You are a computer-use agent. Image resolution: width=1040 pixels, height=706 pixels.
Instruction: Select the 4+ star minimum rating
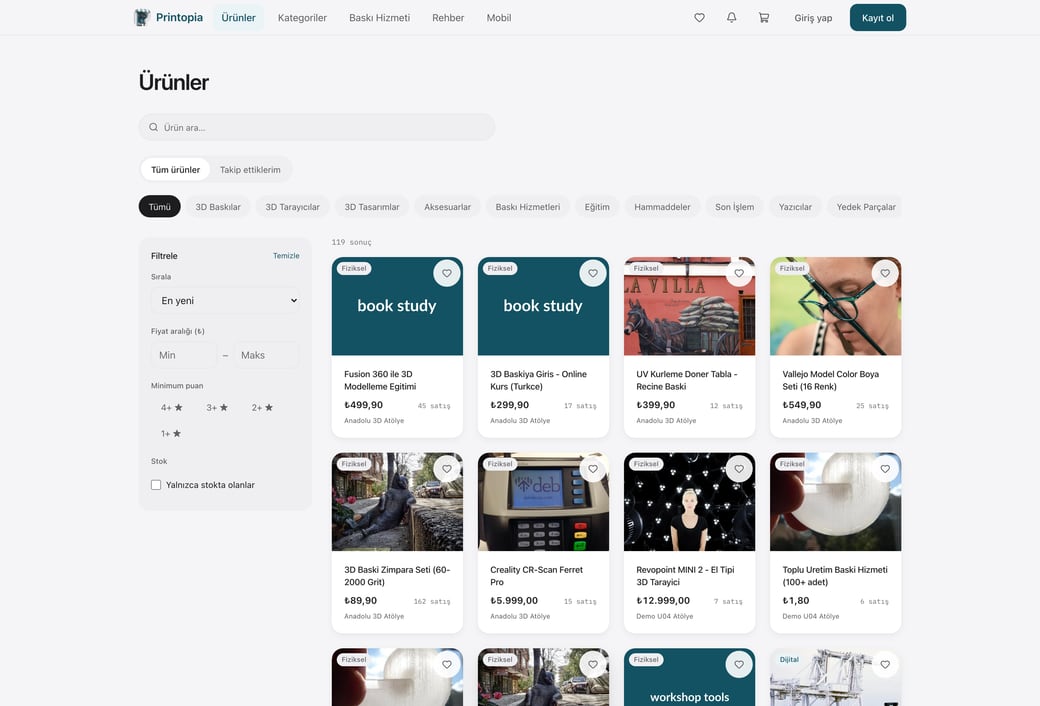click(171, 407)
